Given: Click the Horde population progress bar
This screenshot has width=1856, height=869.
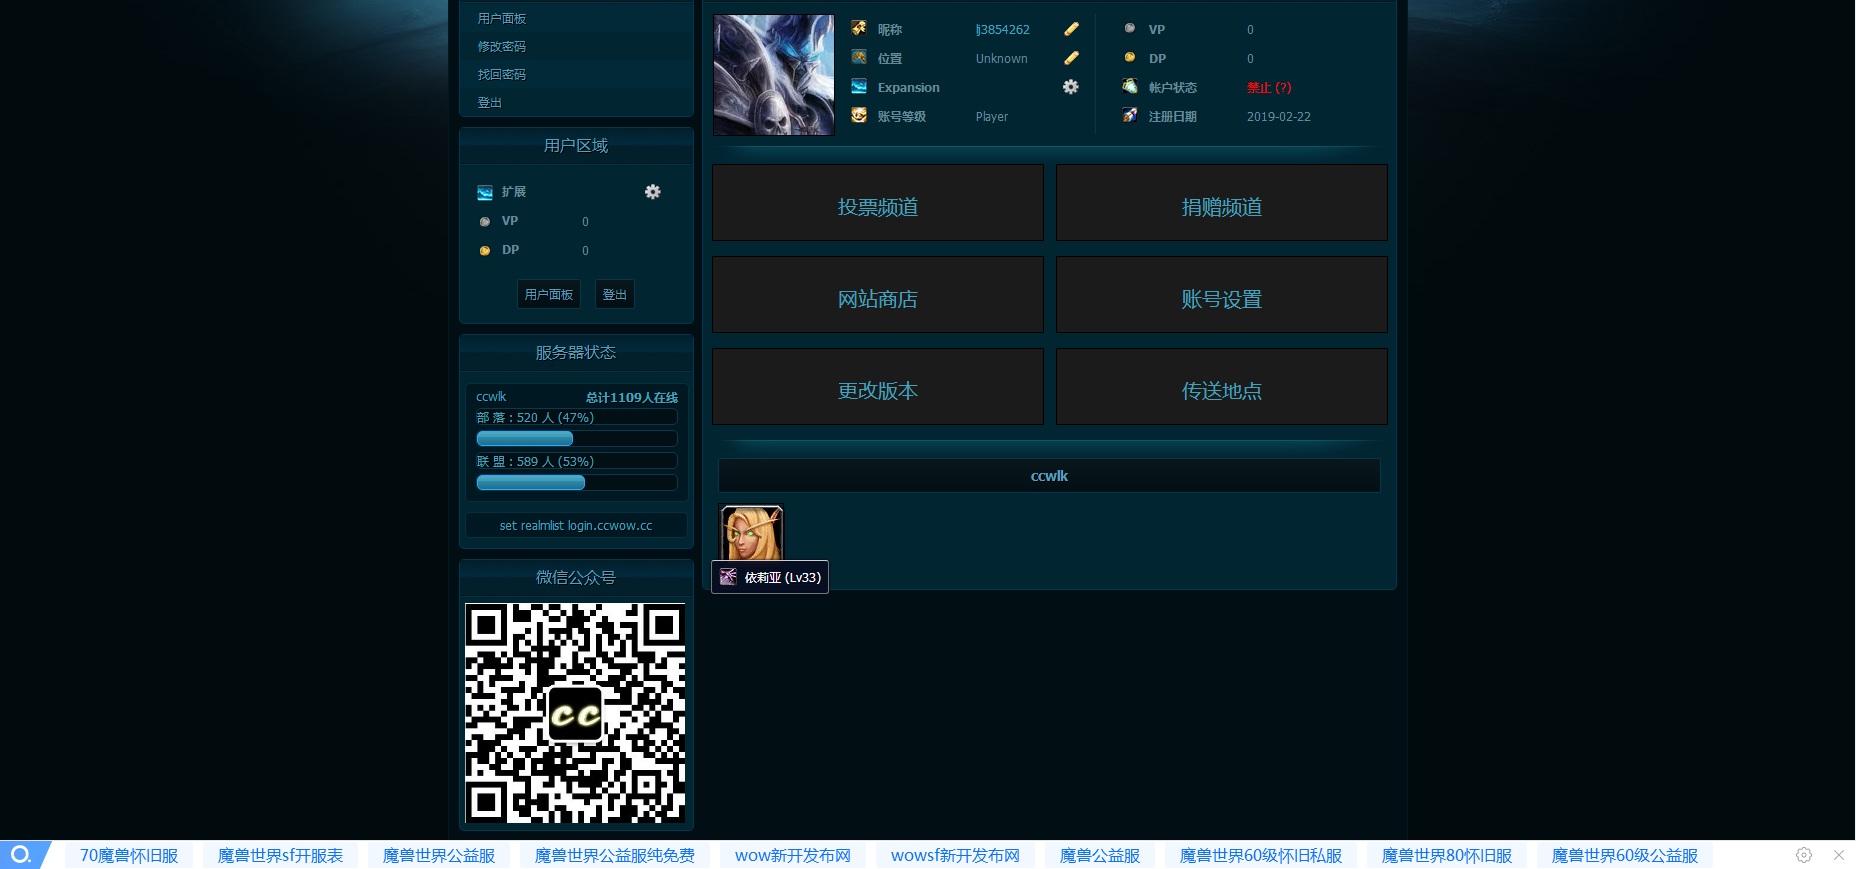Looking at the screenshot, I should click(576, 439).
